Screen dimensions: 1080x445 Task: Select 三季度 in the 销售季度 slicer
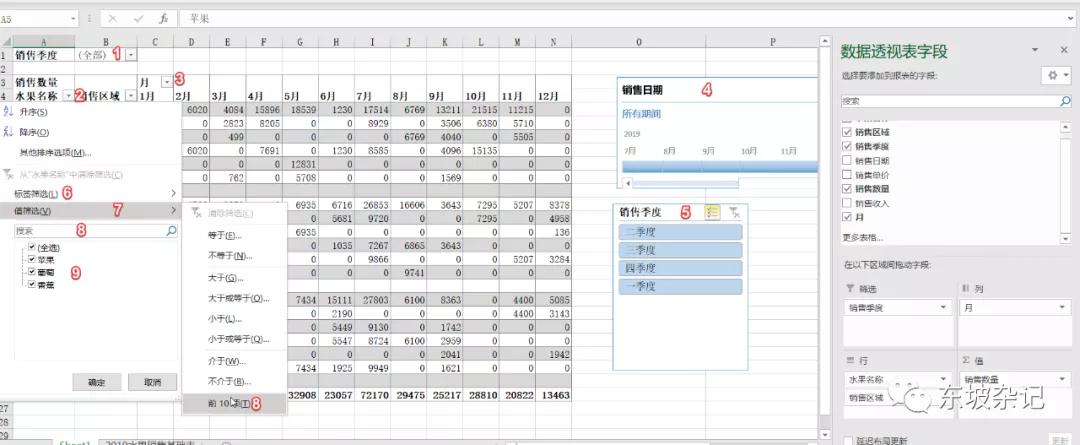pyautogui.click(x=681, y=250)
